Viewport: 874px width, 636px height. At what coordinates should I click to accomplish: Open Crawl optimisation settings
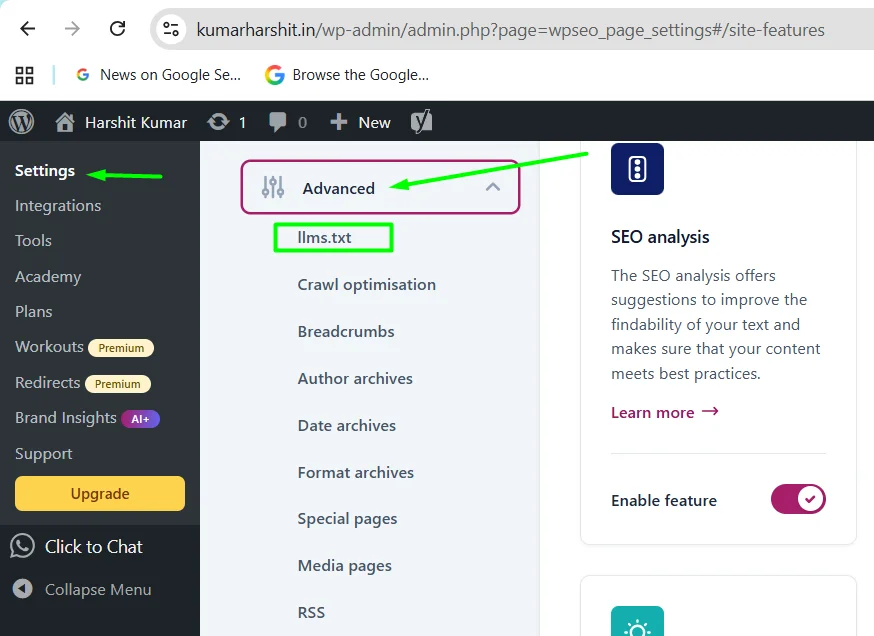tap(366, 284)
